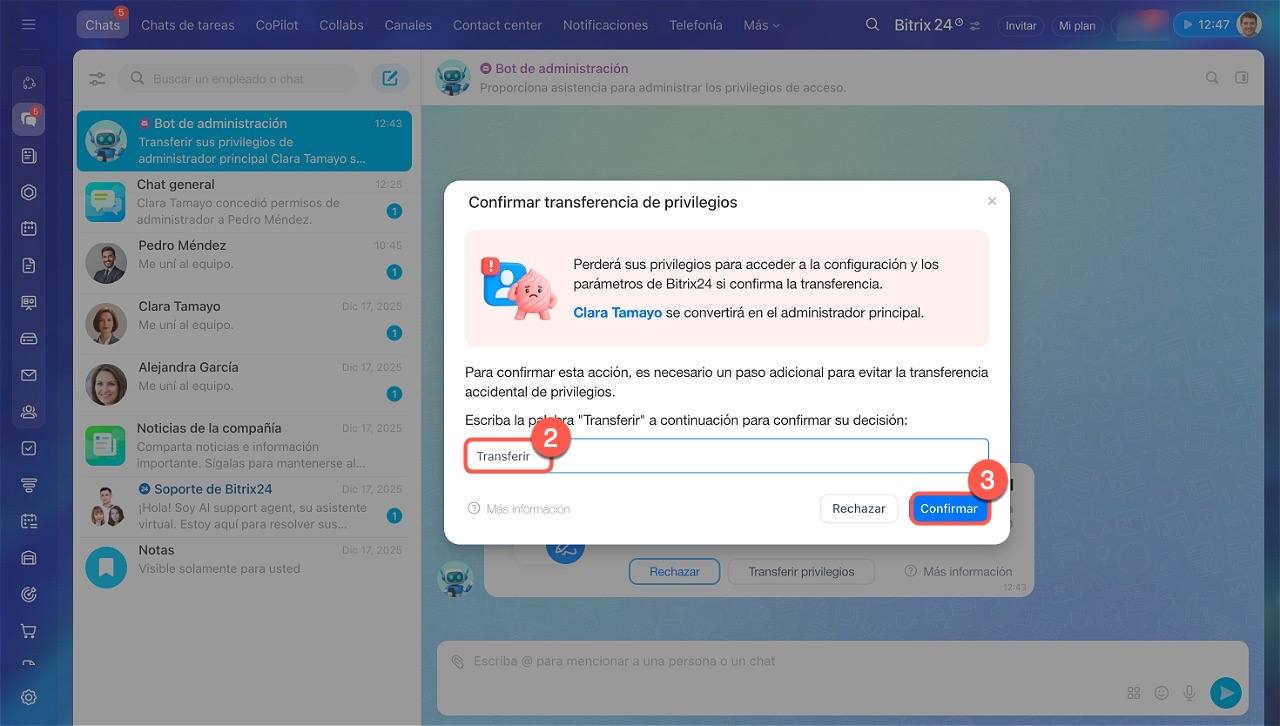Switch to the CoPilot tab

click(277, 25)
